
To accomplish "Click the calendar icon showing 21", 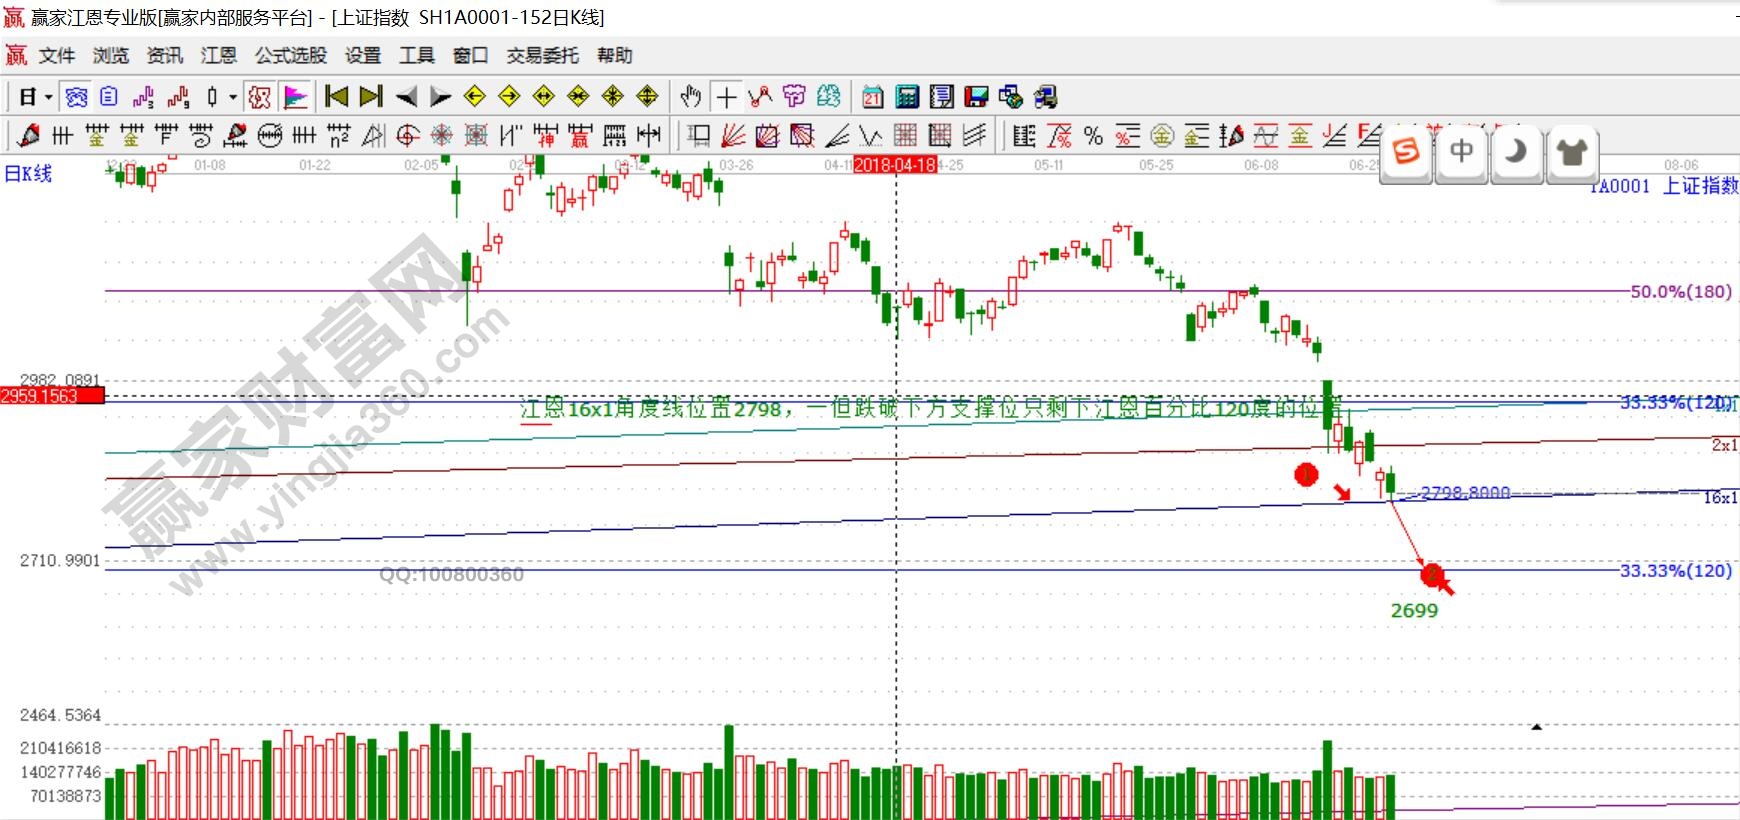I will (872, 97).
